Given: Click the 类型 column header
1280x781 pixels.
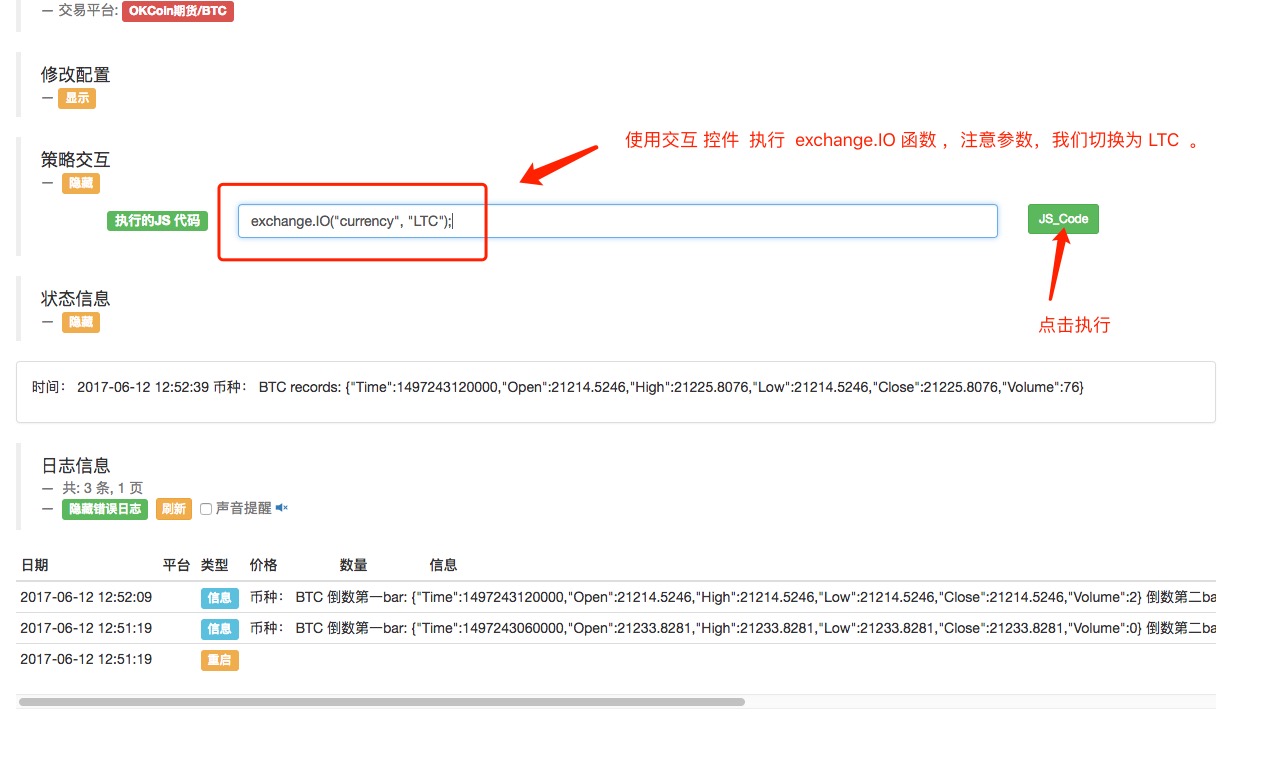Looking at the screenshot, I should tap(215, 565).
